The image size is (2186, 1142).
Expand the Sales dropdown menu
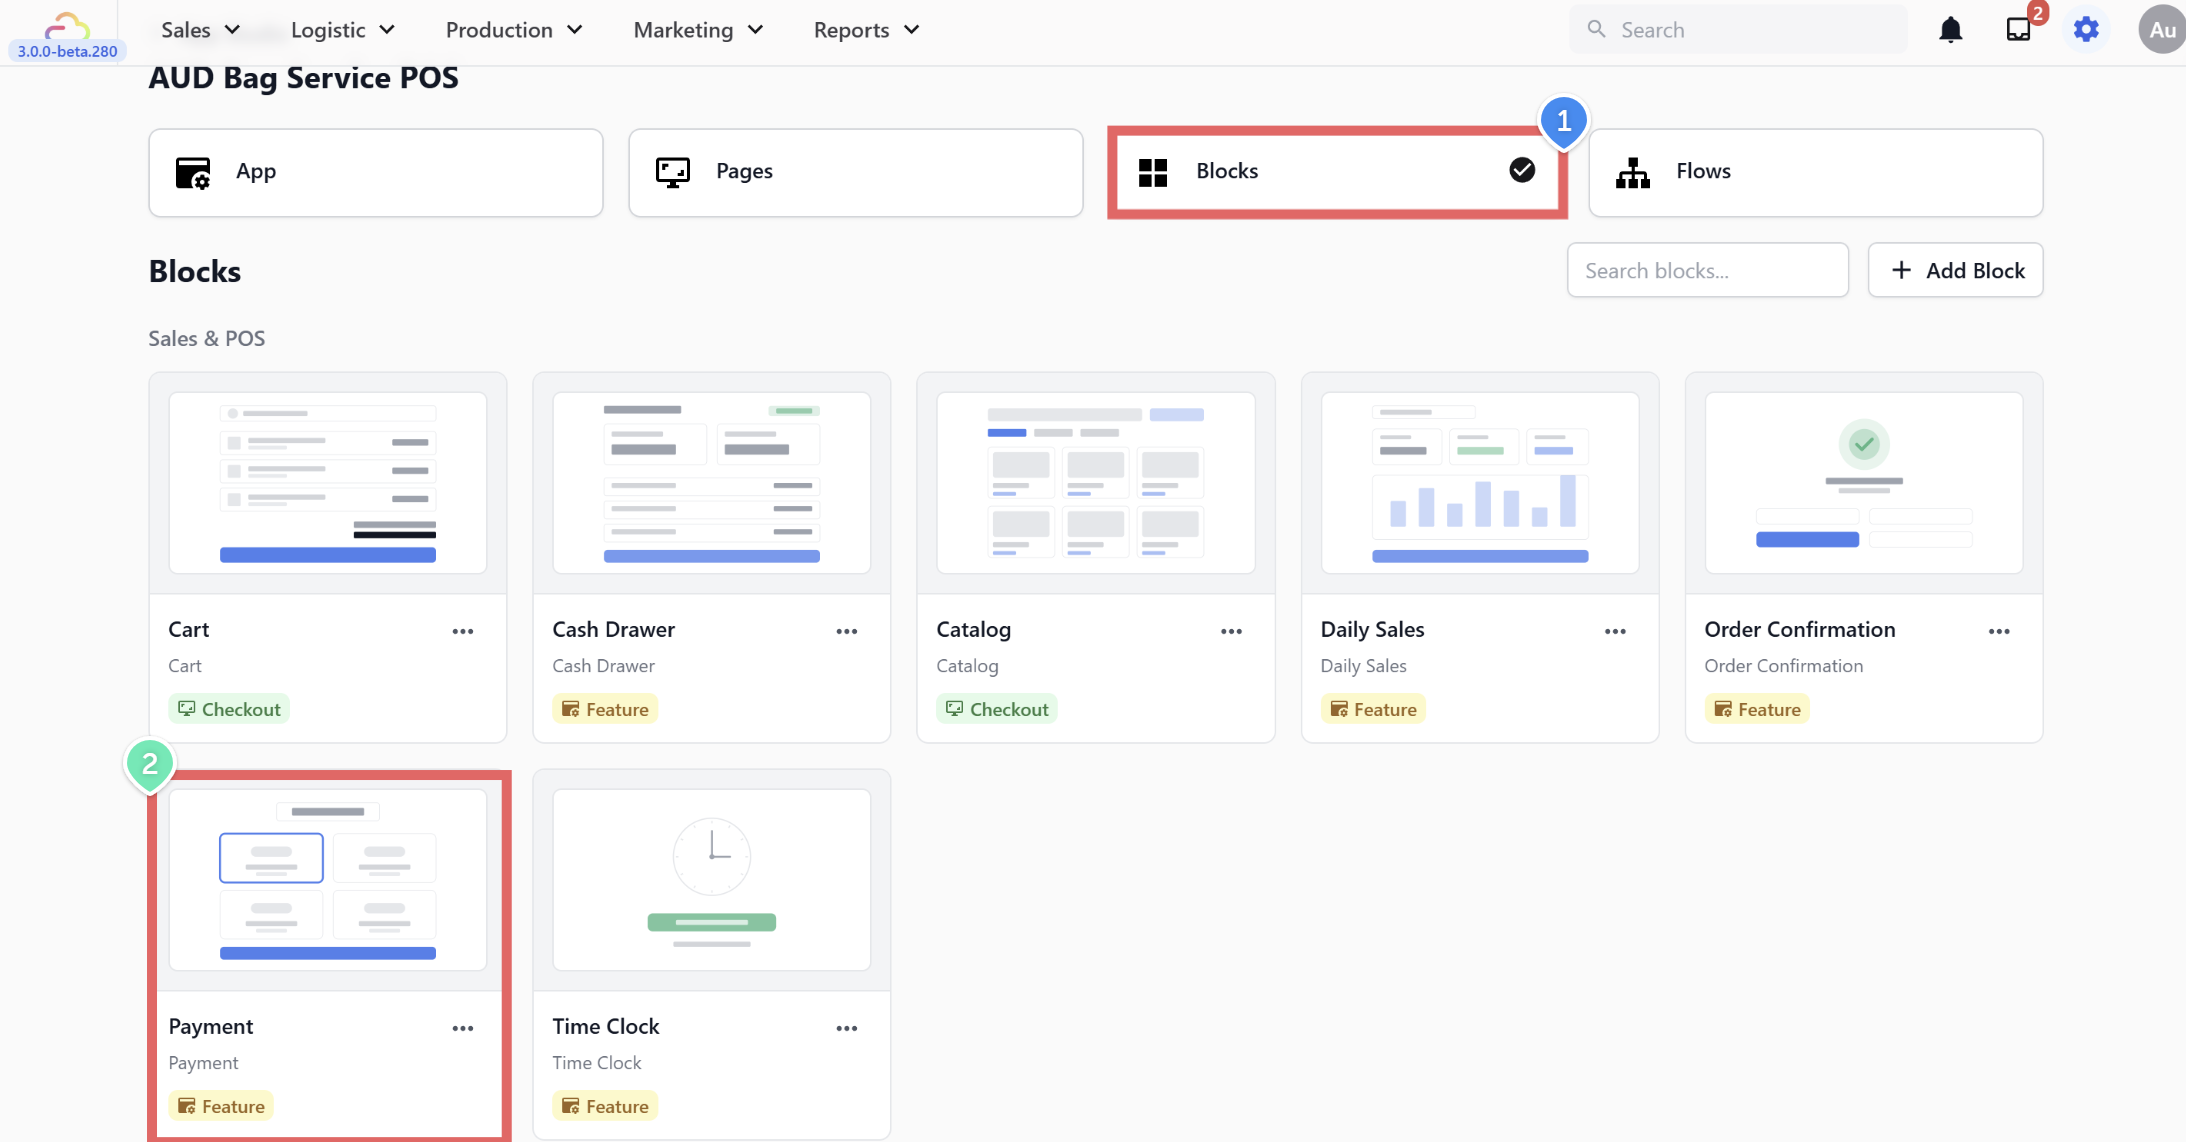pos(200,30)
